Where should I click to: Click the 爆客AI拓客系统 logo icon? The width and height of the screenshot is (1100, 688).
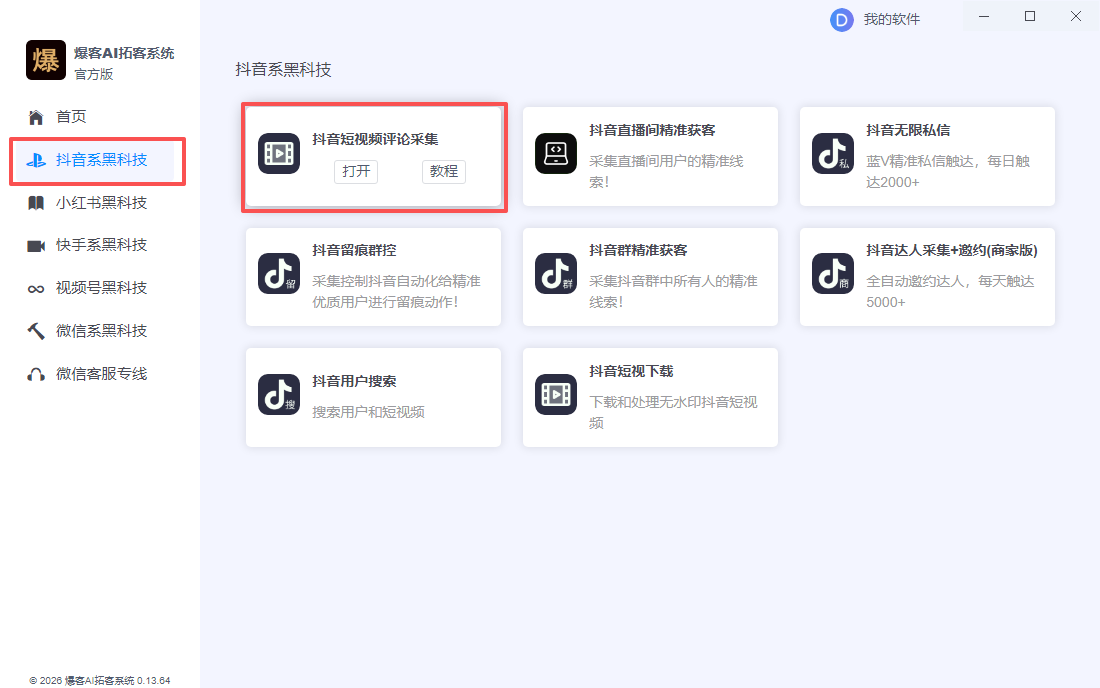pyautogui.click(x=46, y=60)
